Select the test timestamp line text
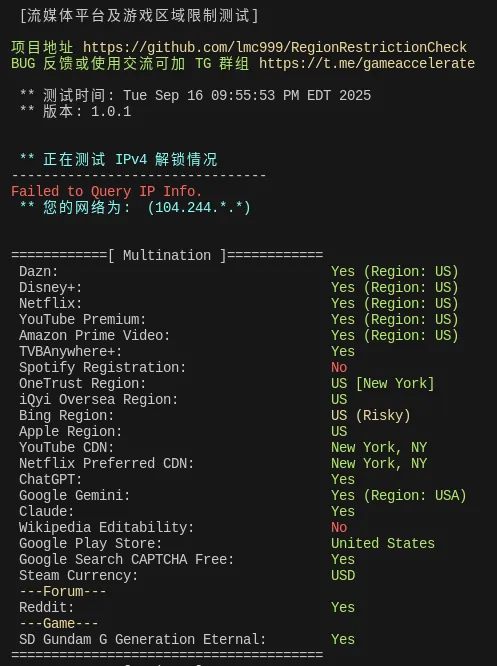This screenshot has width=497, height=666. [195, 96]
